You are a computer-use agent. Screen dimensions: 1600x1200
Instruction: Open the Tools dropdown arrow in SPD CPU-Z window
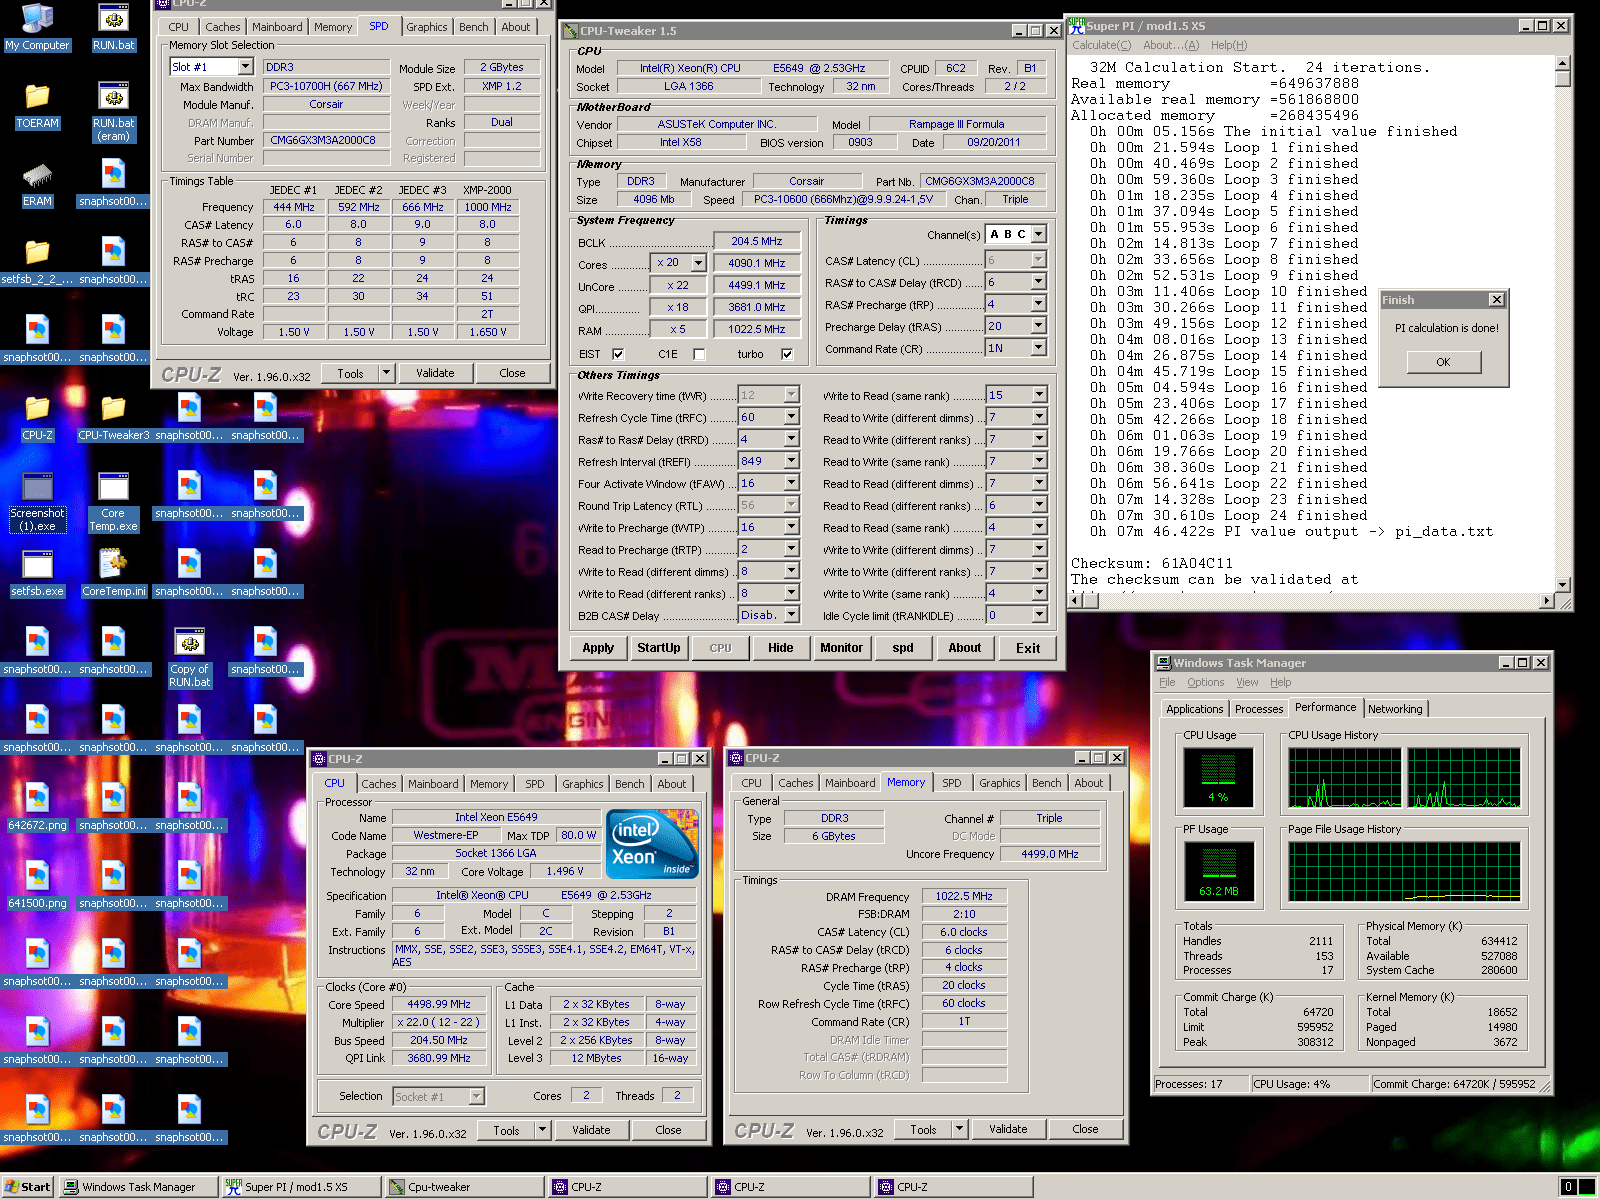(x=386, y=373)
